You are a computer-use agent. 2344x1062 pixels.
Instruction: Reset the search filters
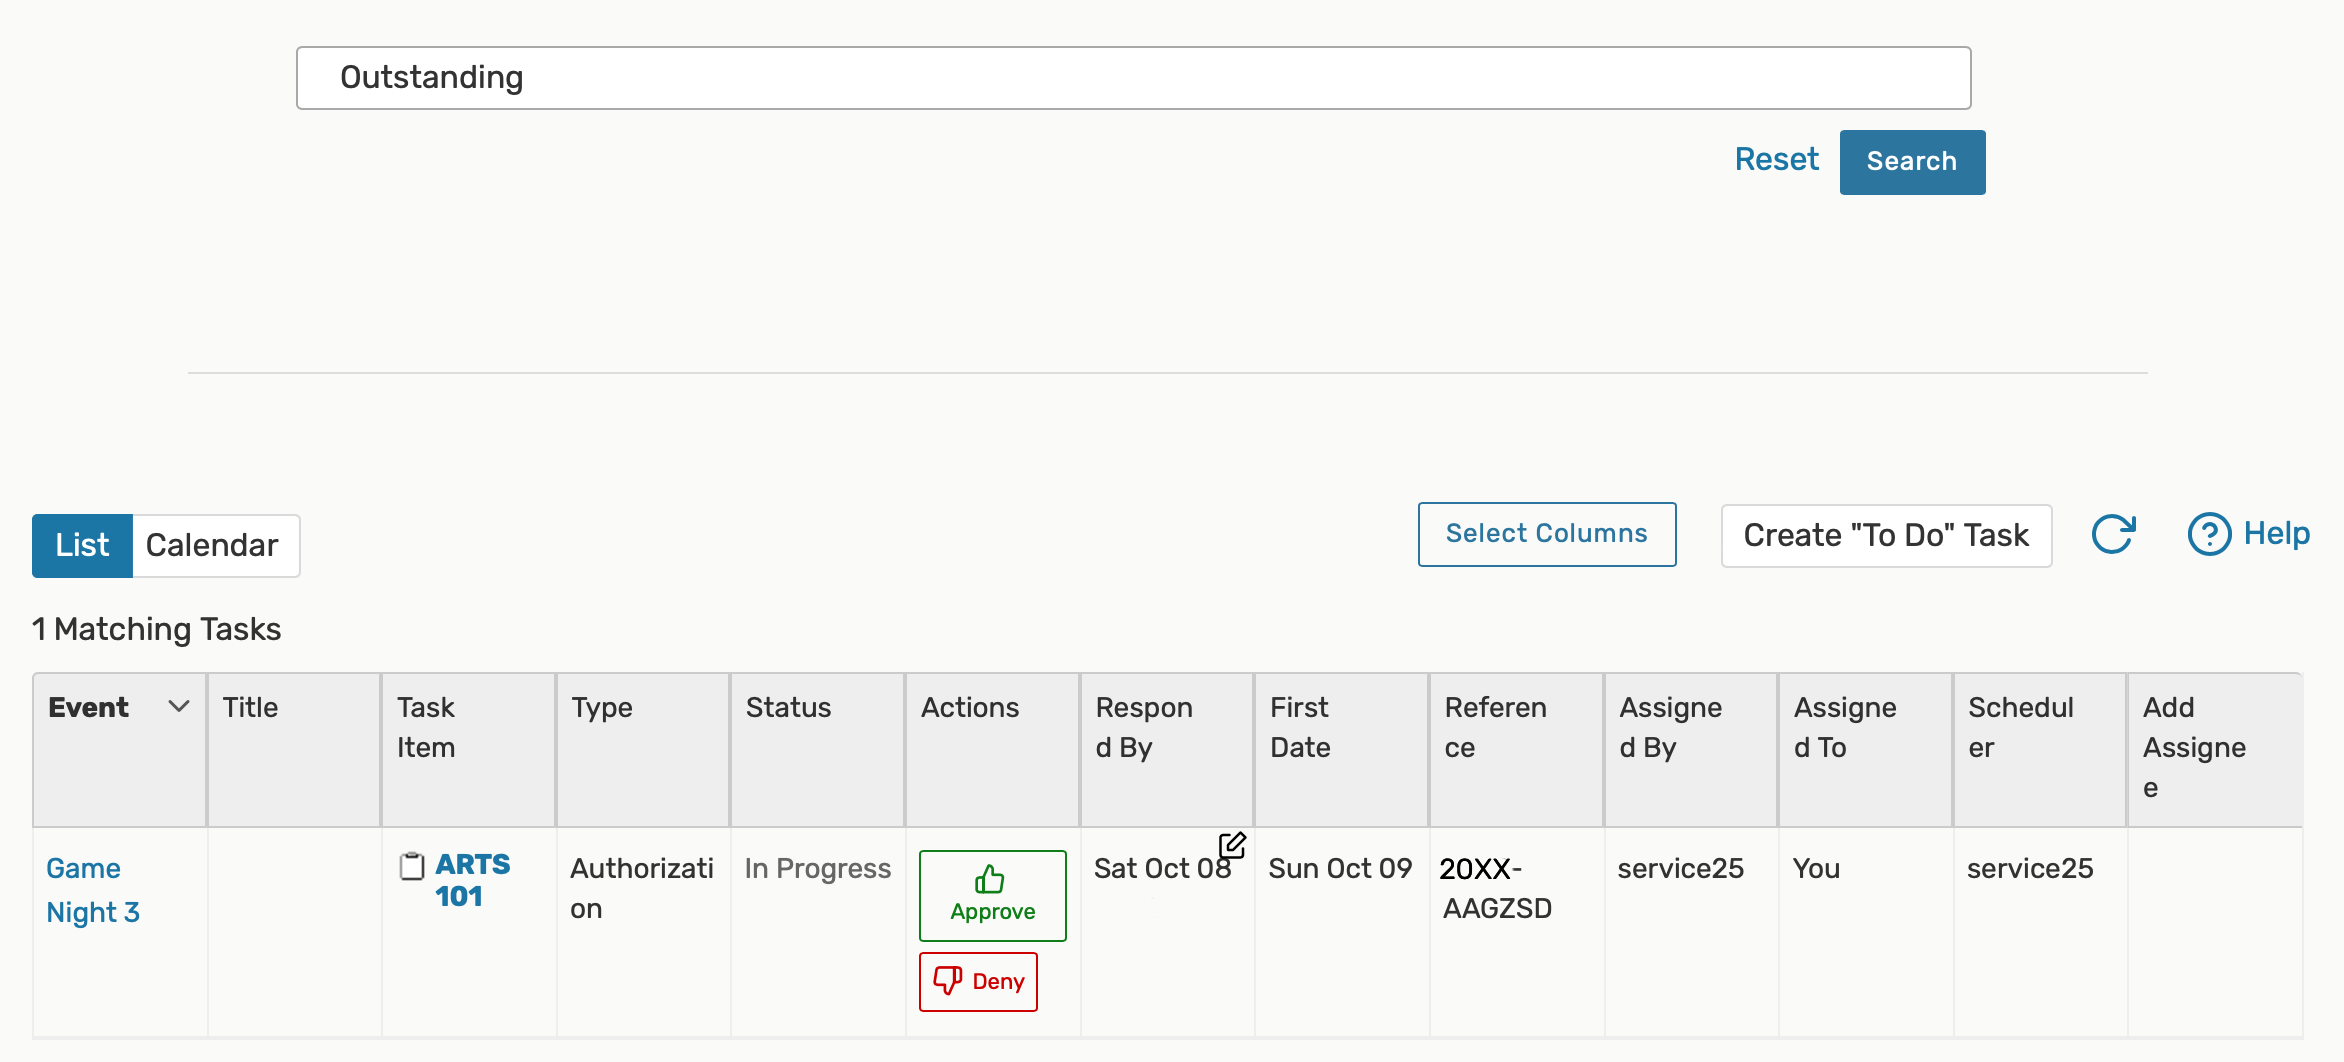click(1776, 160)
